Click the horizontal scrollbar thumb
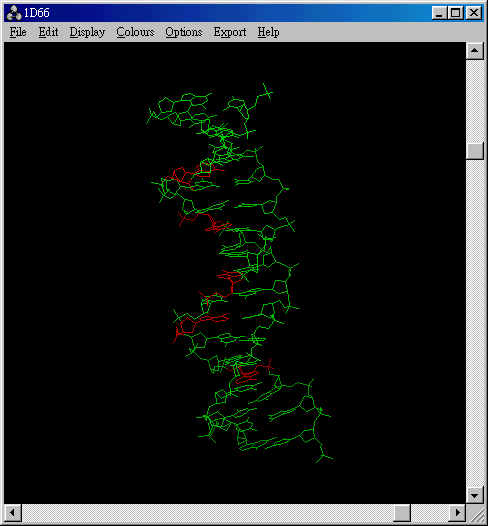Screen dimensions: 488x526 pos(402,513)
